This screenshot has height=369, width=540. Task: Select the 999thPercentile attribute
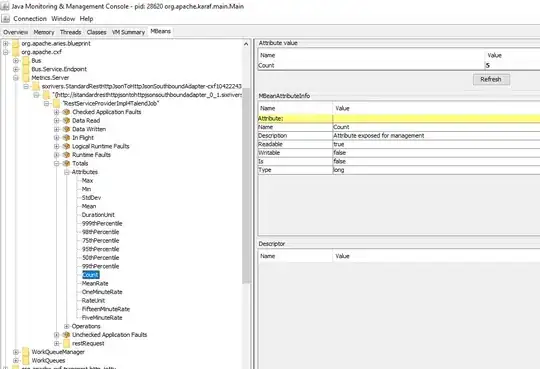(x=102, y=223)
